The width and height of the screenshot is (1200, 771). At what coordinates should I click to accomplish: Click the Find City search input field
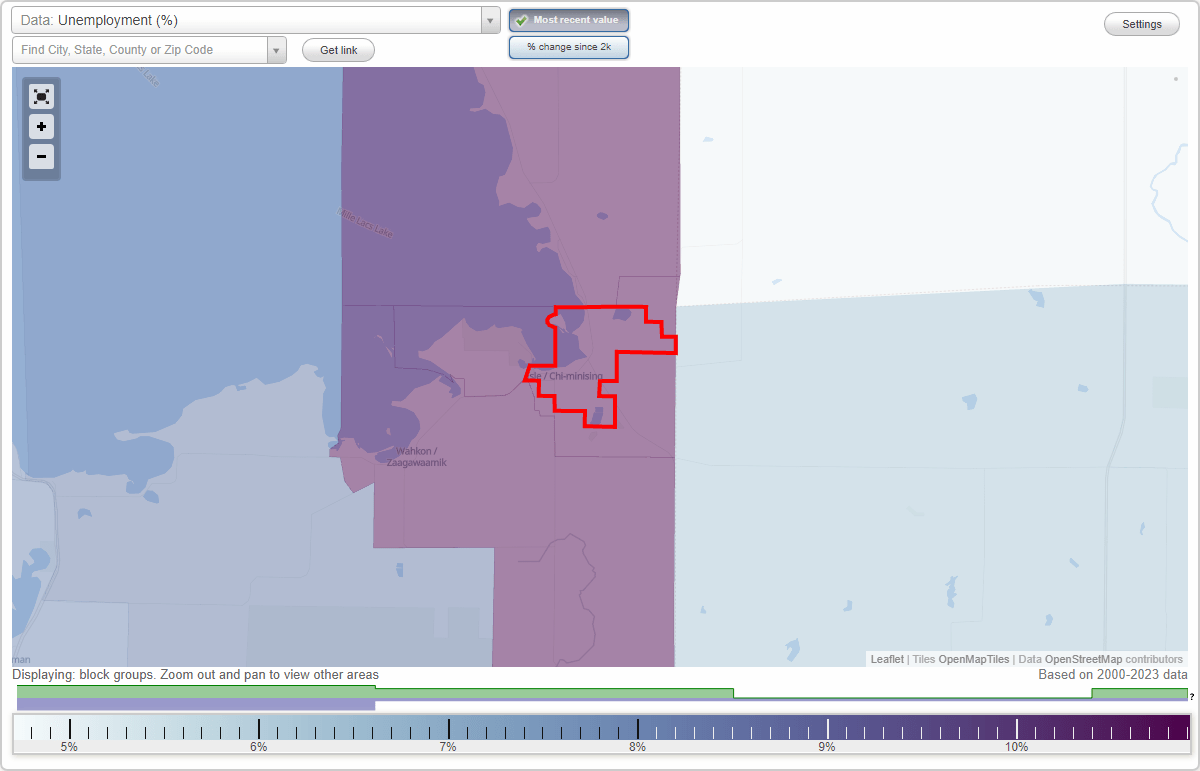click(140, 49)
